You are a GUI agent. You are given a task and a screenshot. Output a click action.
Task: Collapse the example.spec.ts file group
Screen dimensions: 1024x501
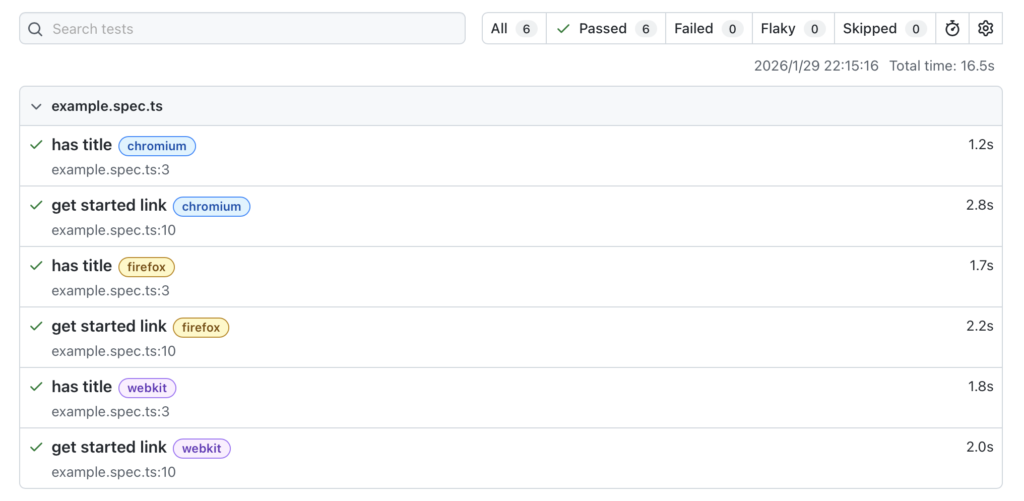coord(37,106)
